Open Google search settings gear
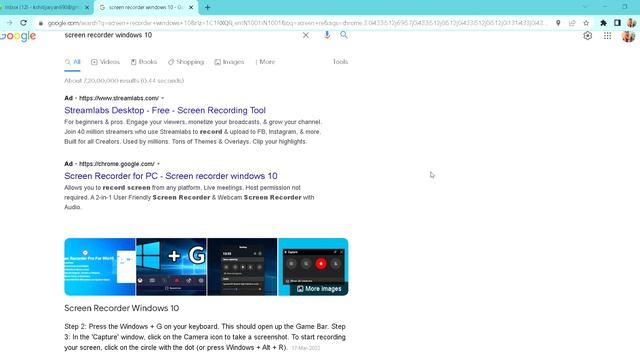640x360 pixels. click(587, 36)
